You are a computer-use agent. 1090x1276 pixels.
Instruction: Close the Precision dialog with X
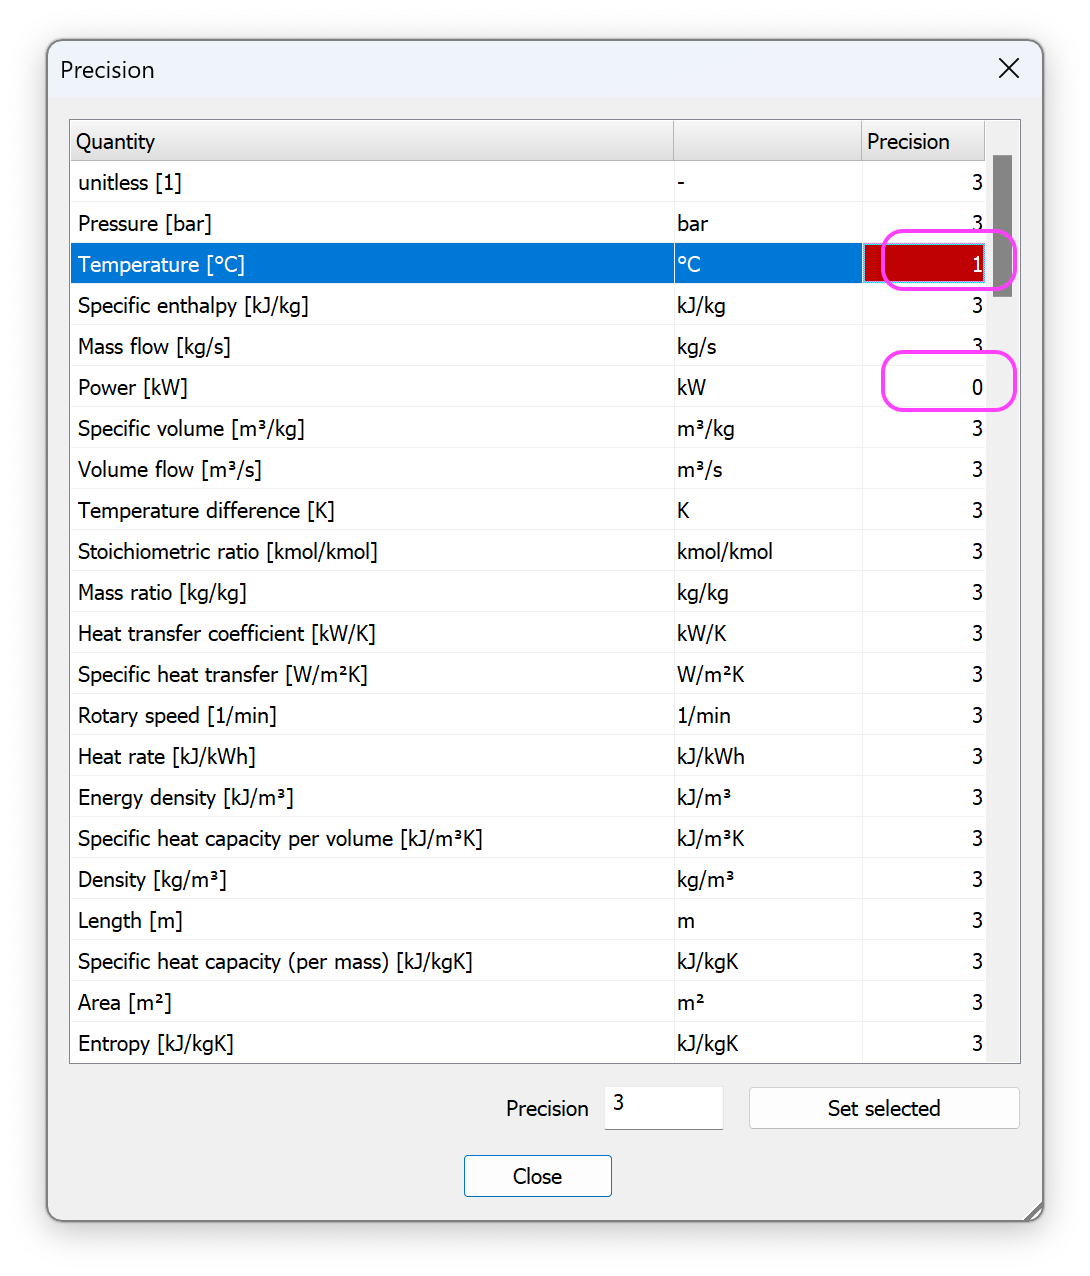click(1009, 68)
